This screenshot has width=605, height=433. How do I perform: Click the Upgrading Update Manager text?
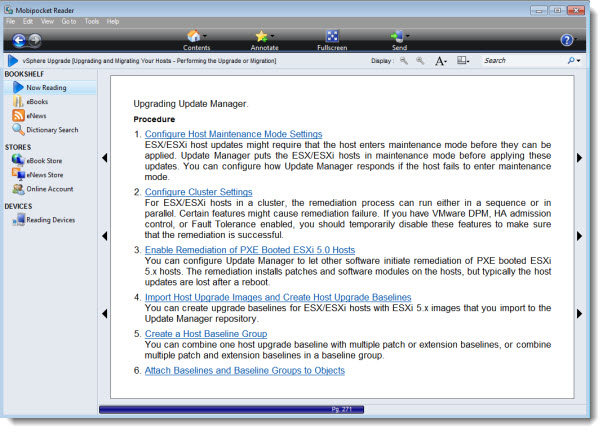click(x=191, y=104)
